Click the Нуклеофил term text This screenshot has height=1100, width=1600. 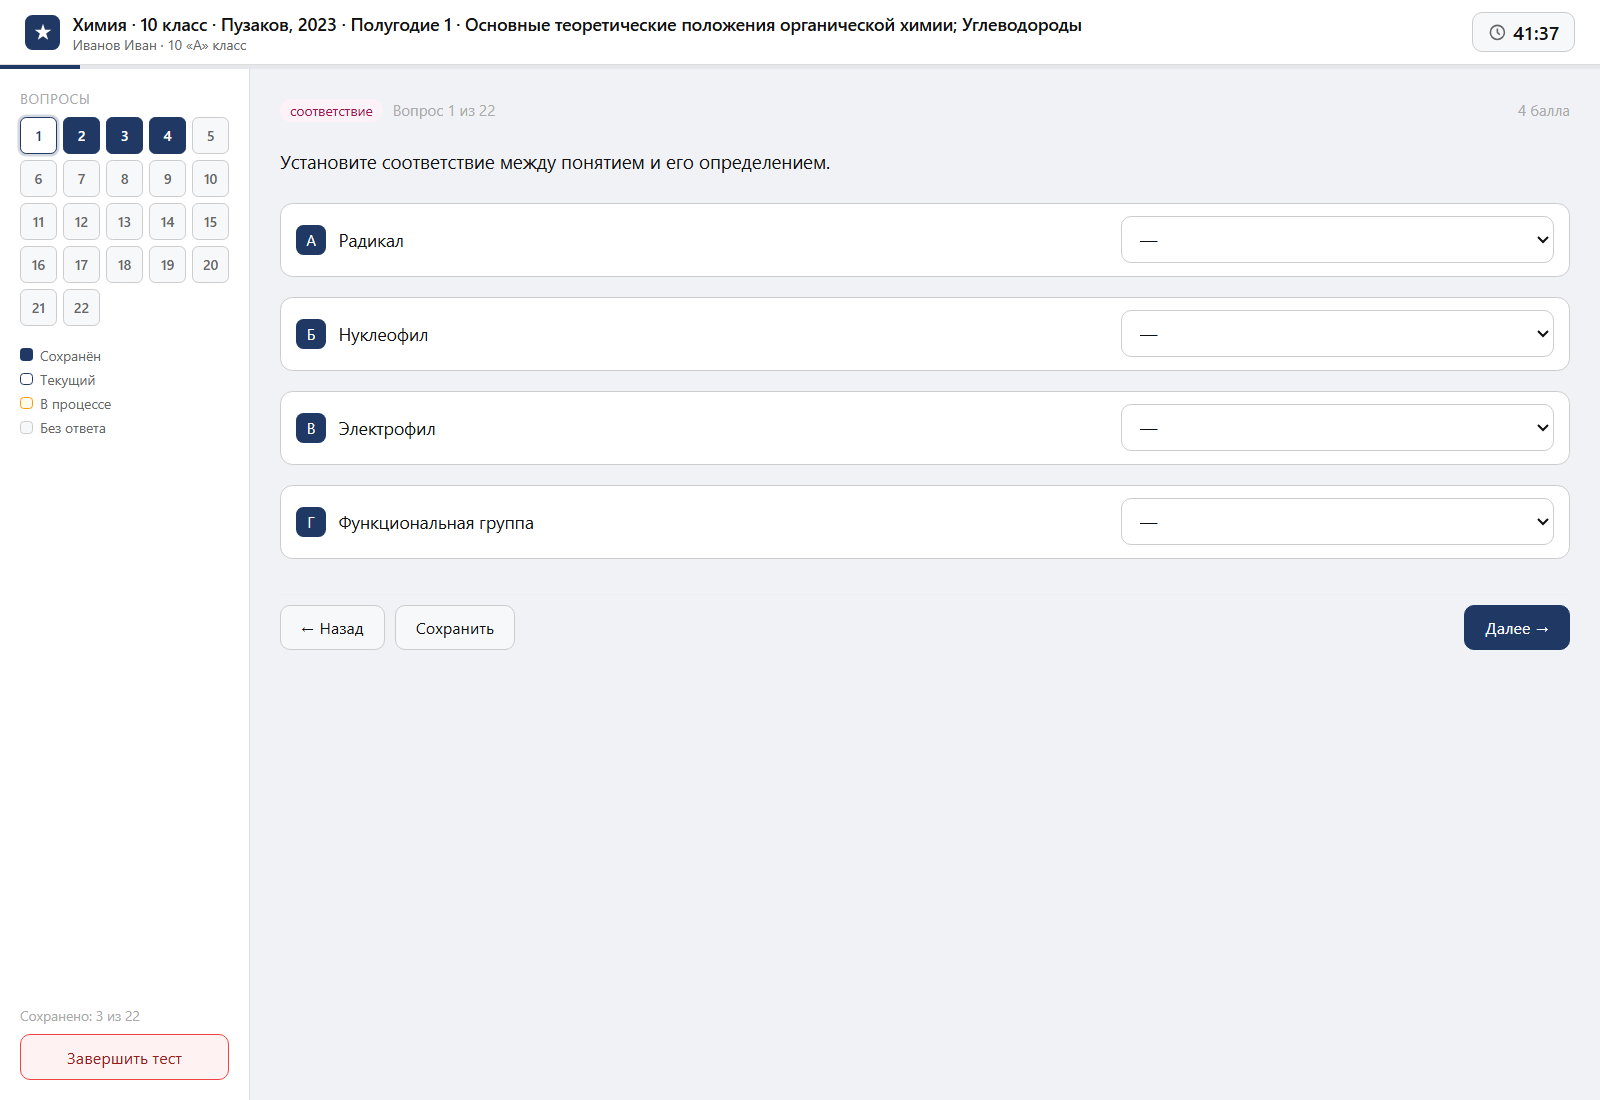click(x=383, y=335)
